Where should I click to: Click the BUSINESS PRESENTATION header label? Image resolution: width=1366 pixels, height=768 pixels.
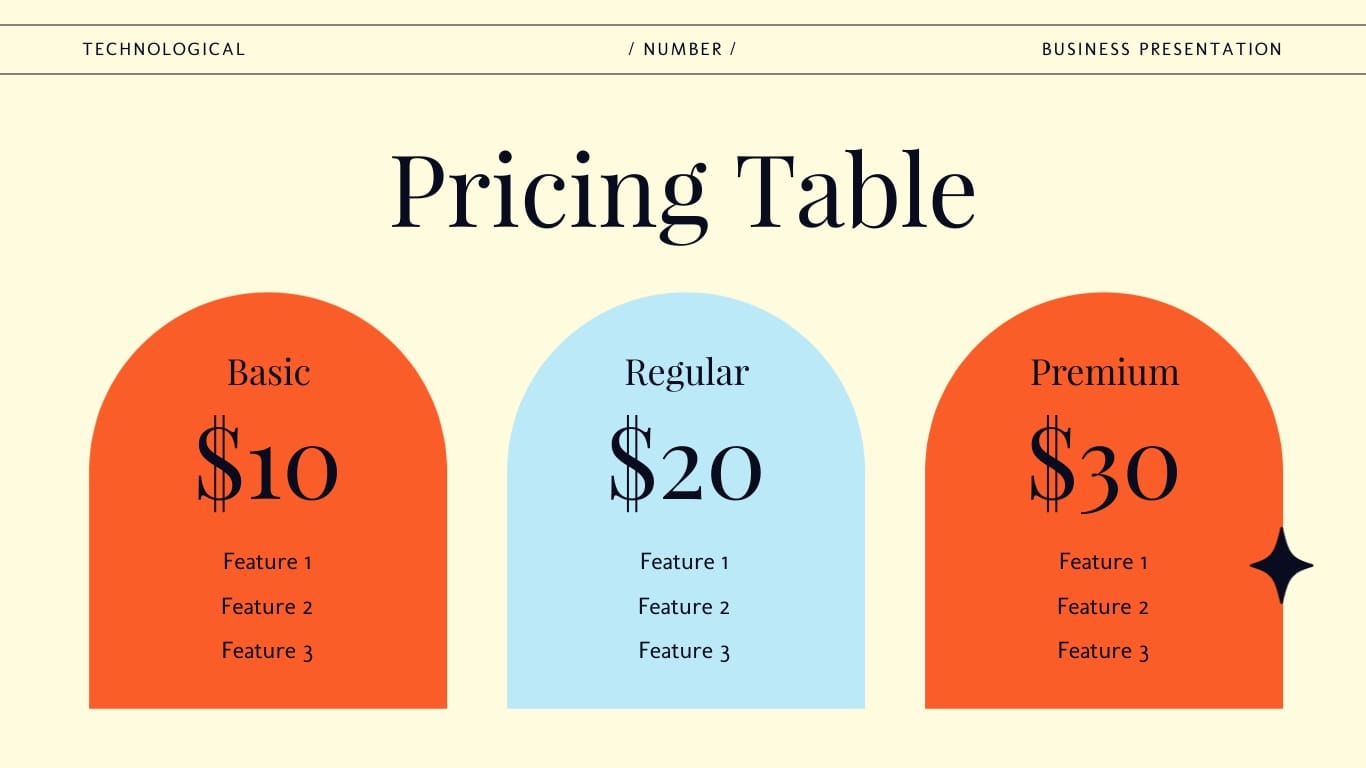(1161, 49)
